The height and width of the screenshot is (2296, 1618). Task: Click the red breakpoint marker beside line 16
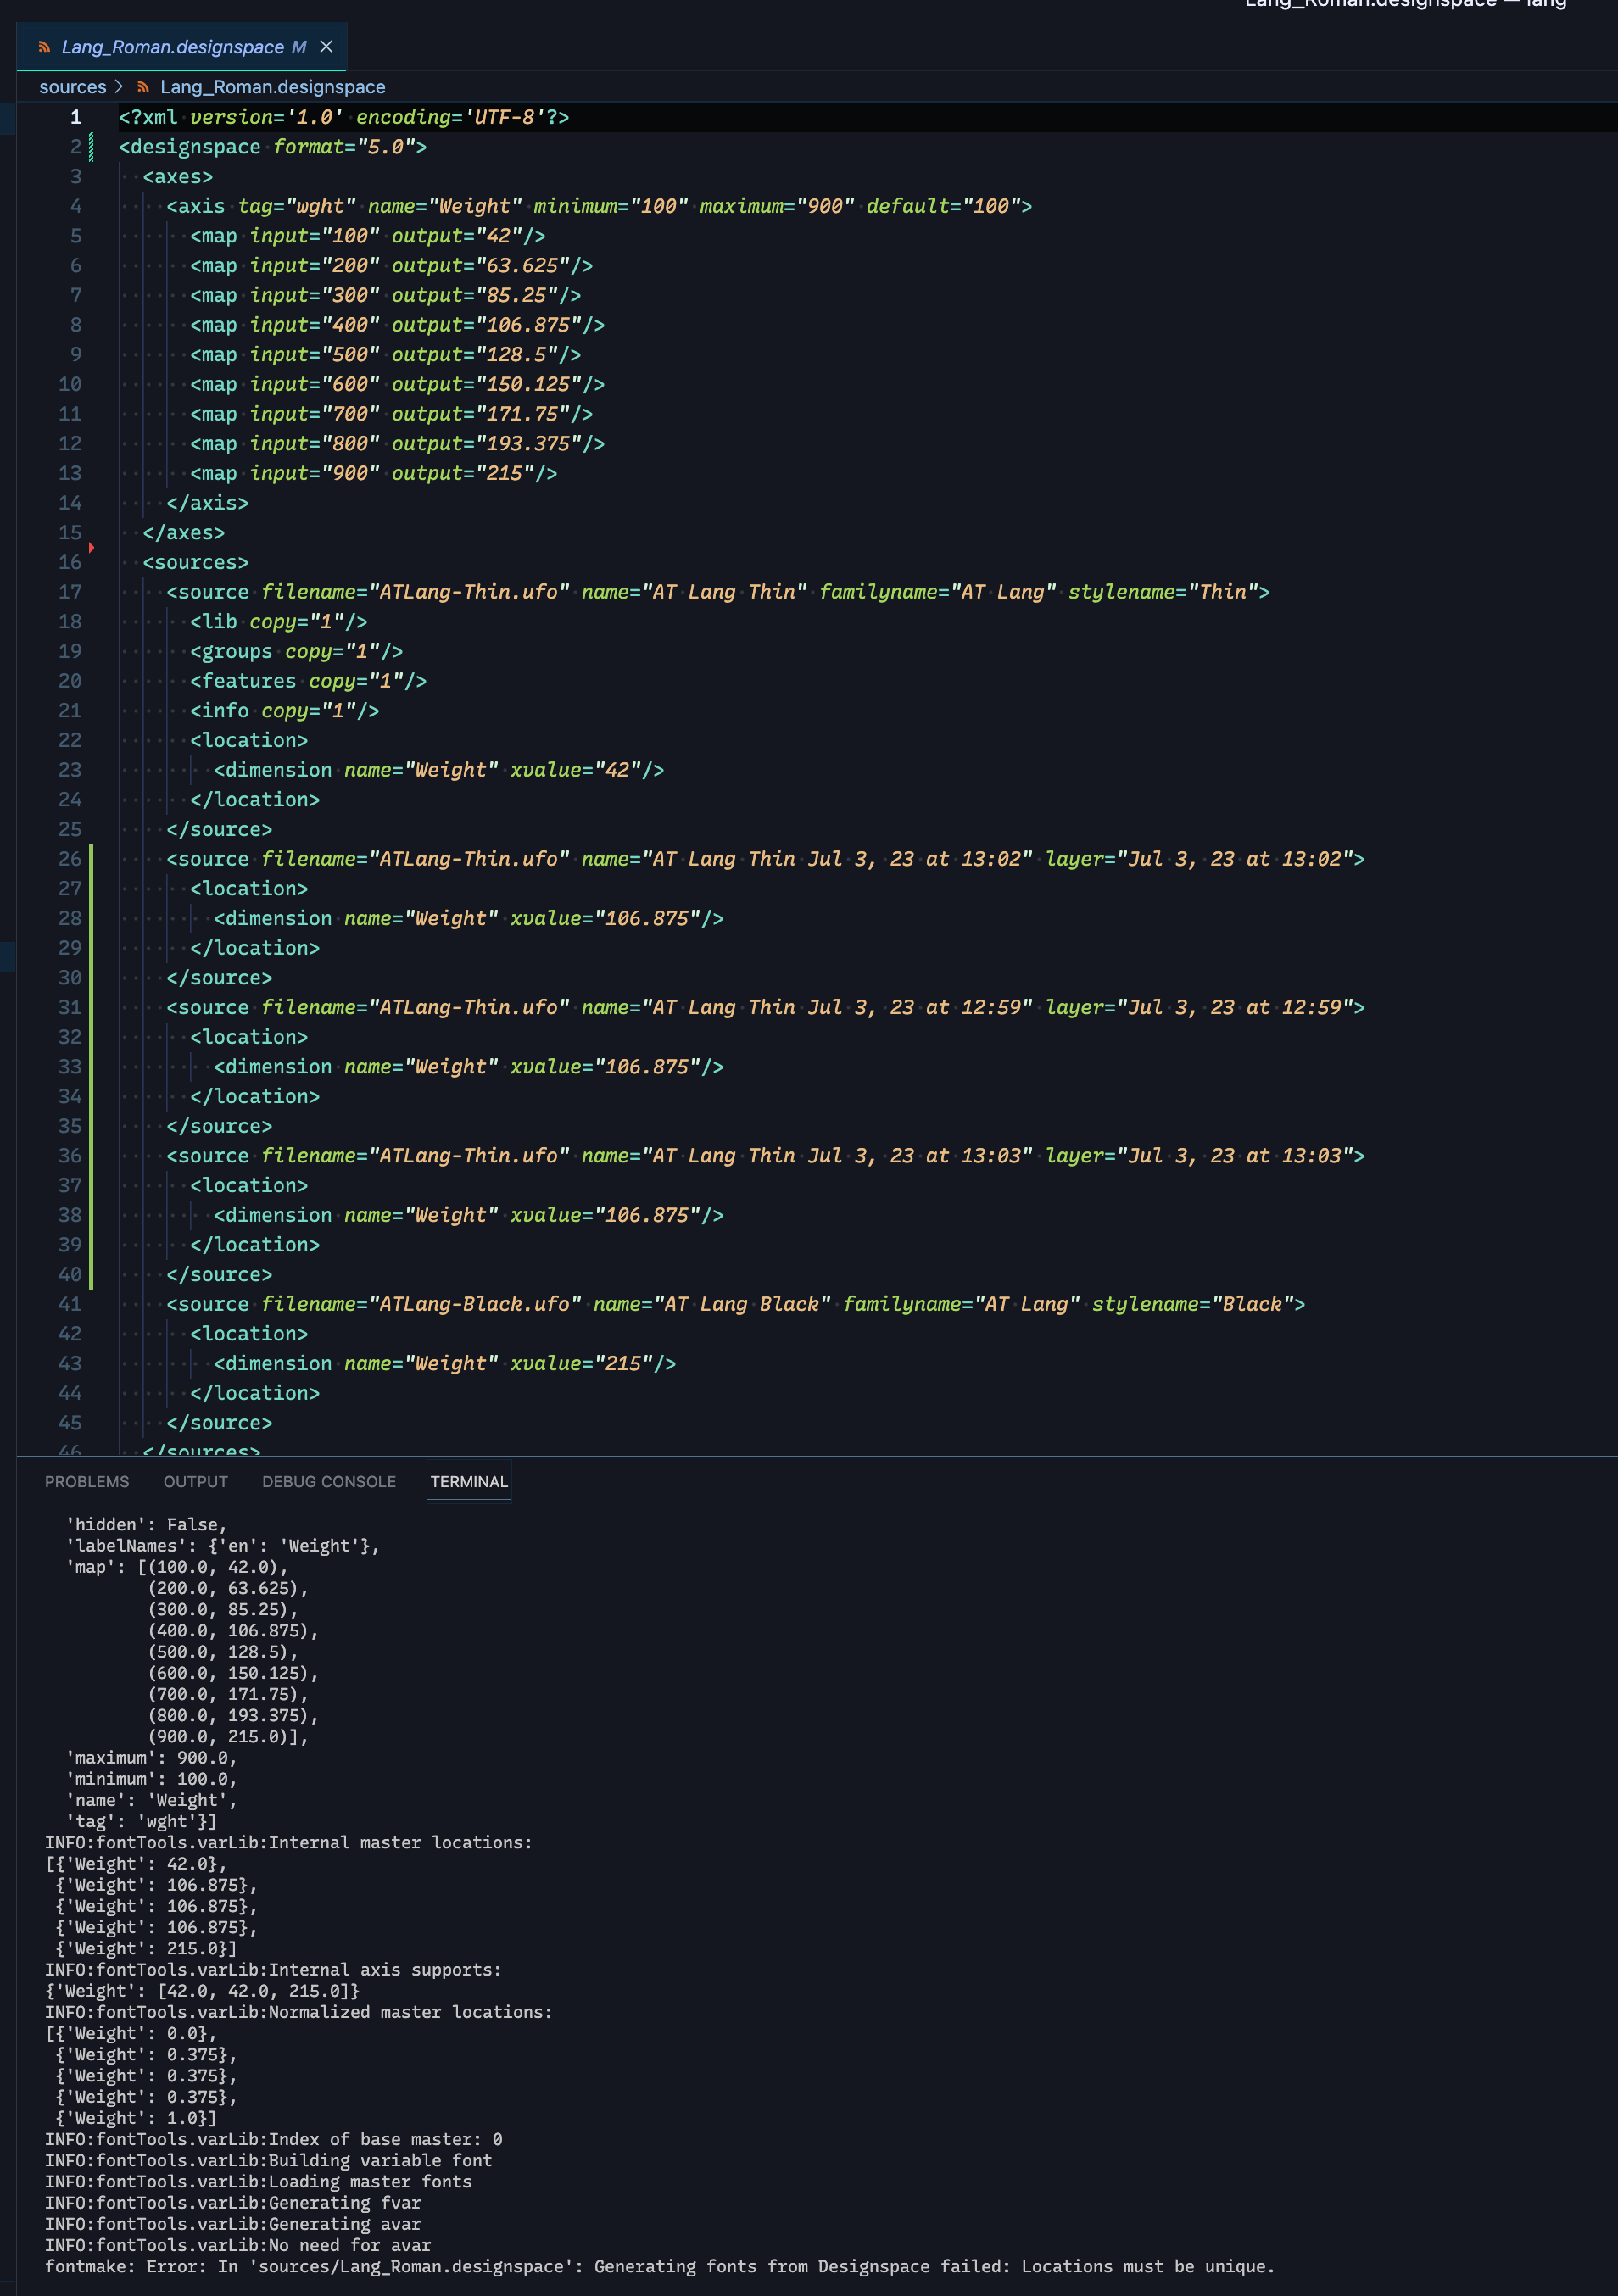pyautogui.click(x=92, y=547)
